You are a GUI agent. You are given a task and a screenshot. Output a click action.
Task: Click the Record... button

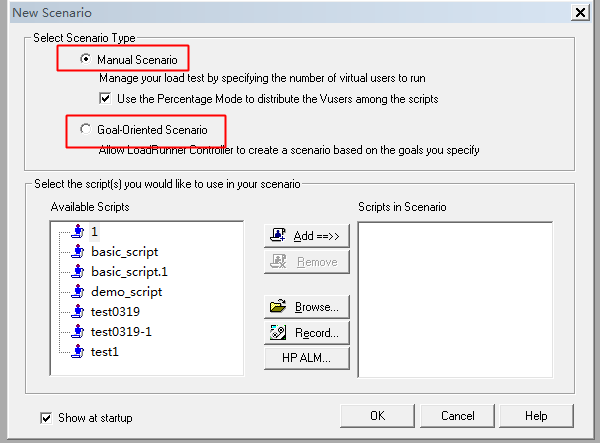tap(307, 332)
